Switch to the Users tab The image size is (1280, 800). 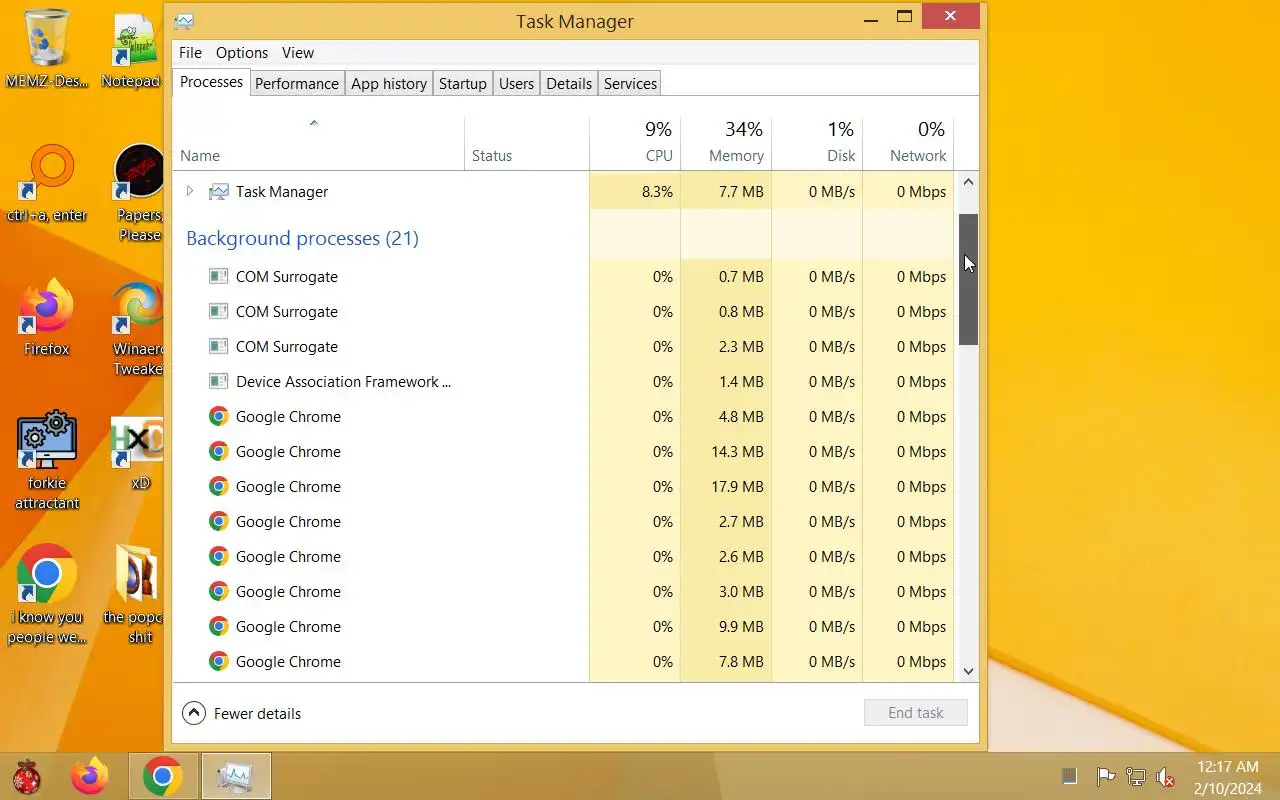tap(516, 83)
